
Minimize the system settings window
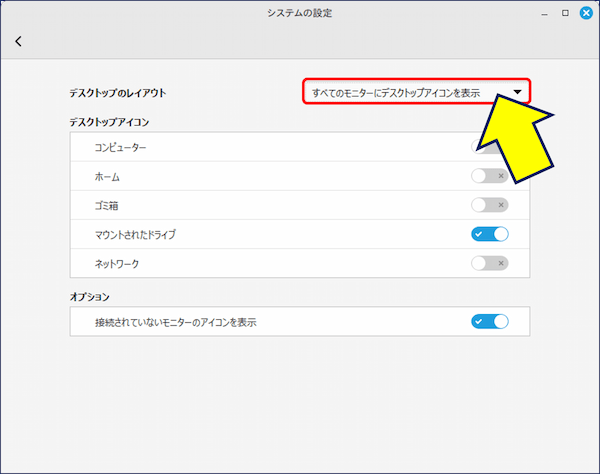[546, 13]
